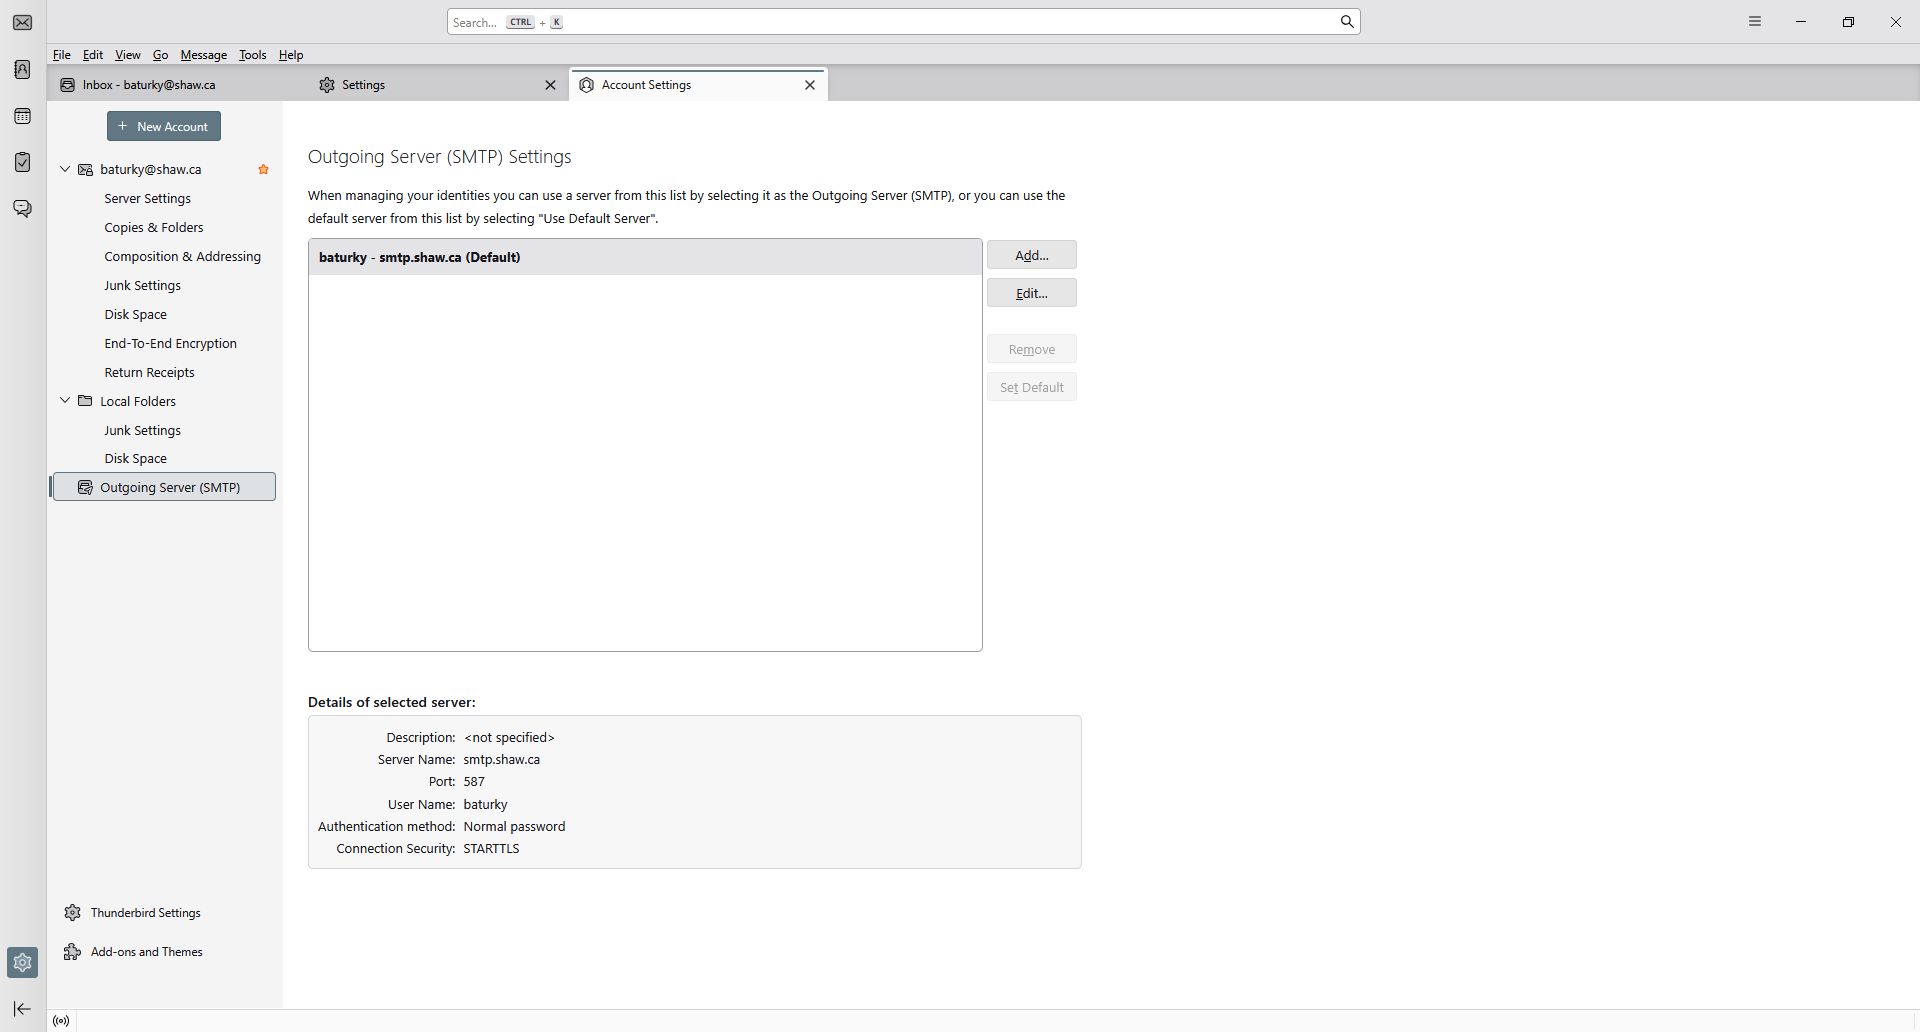Click Add... to add SMTP server
Screen dimensions: 1920x1032
pos(1032,255)
